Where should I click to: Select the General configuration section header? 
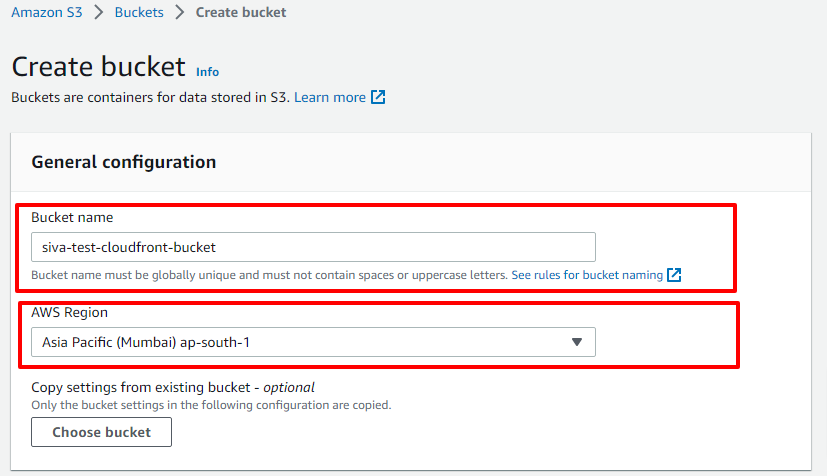click(123, 162)
